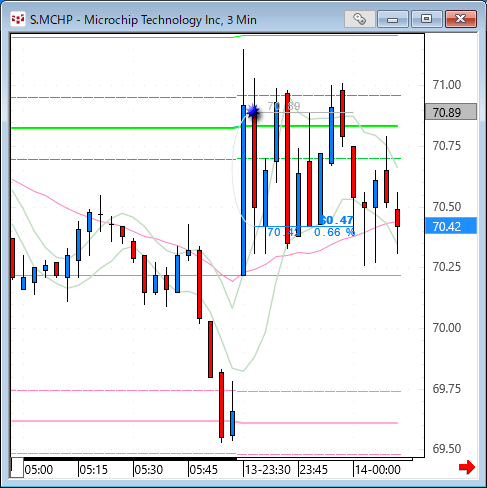
Task: Click the $0.47 measurement value on chart
Action: pos(337,220)
